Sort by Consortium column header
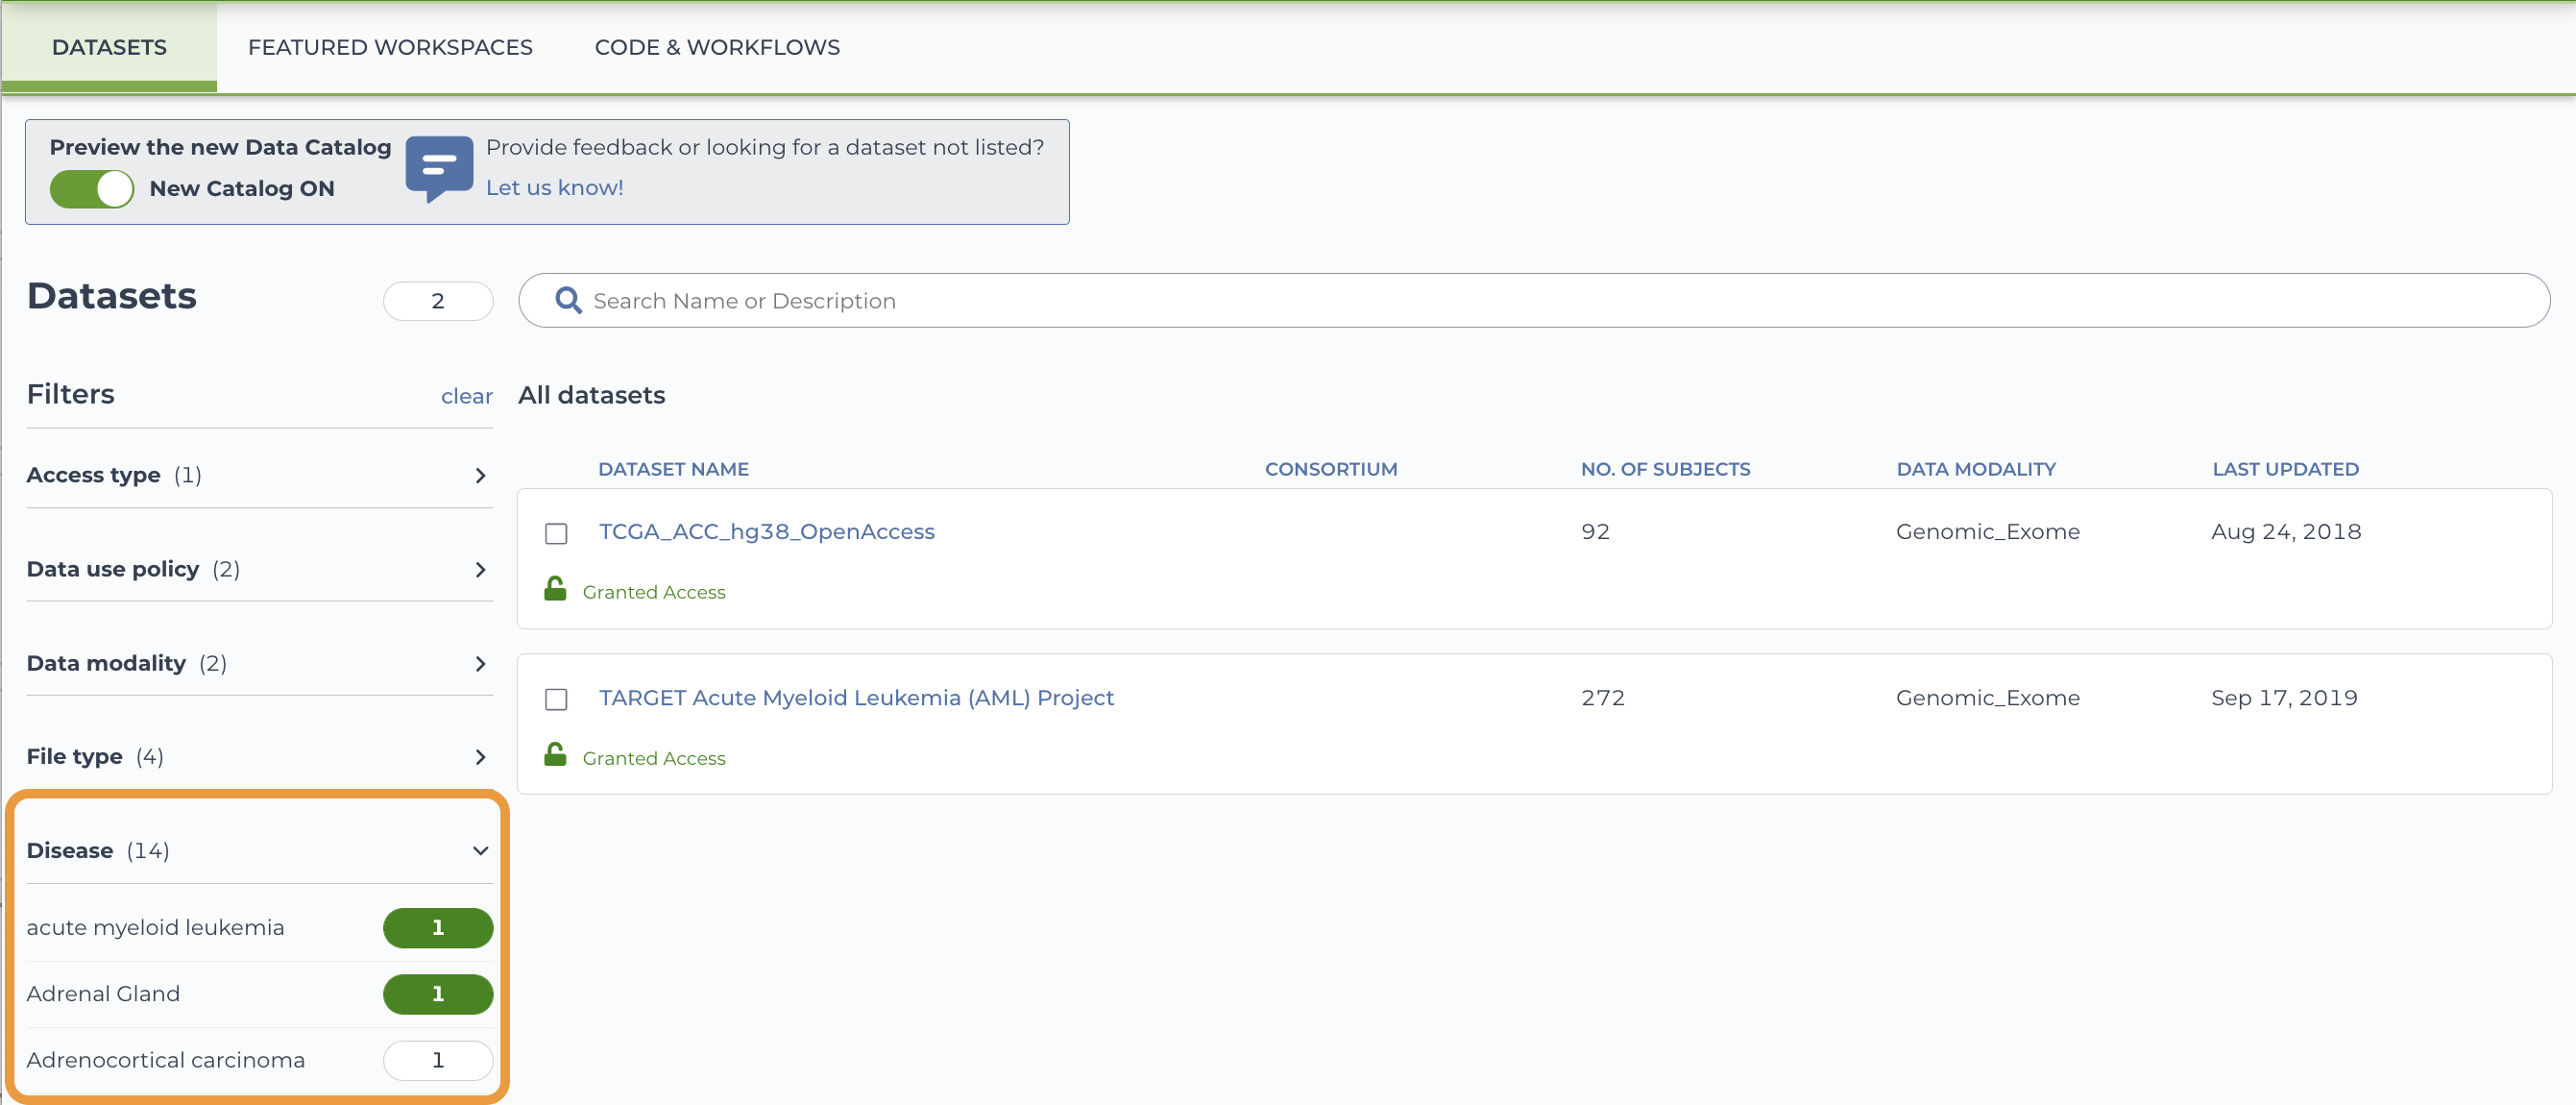Image resolution: width=2576 pixels, height=1105 pixels. click(1331, 469)
